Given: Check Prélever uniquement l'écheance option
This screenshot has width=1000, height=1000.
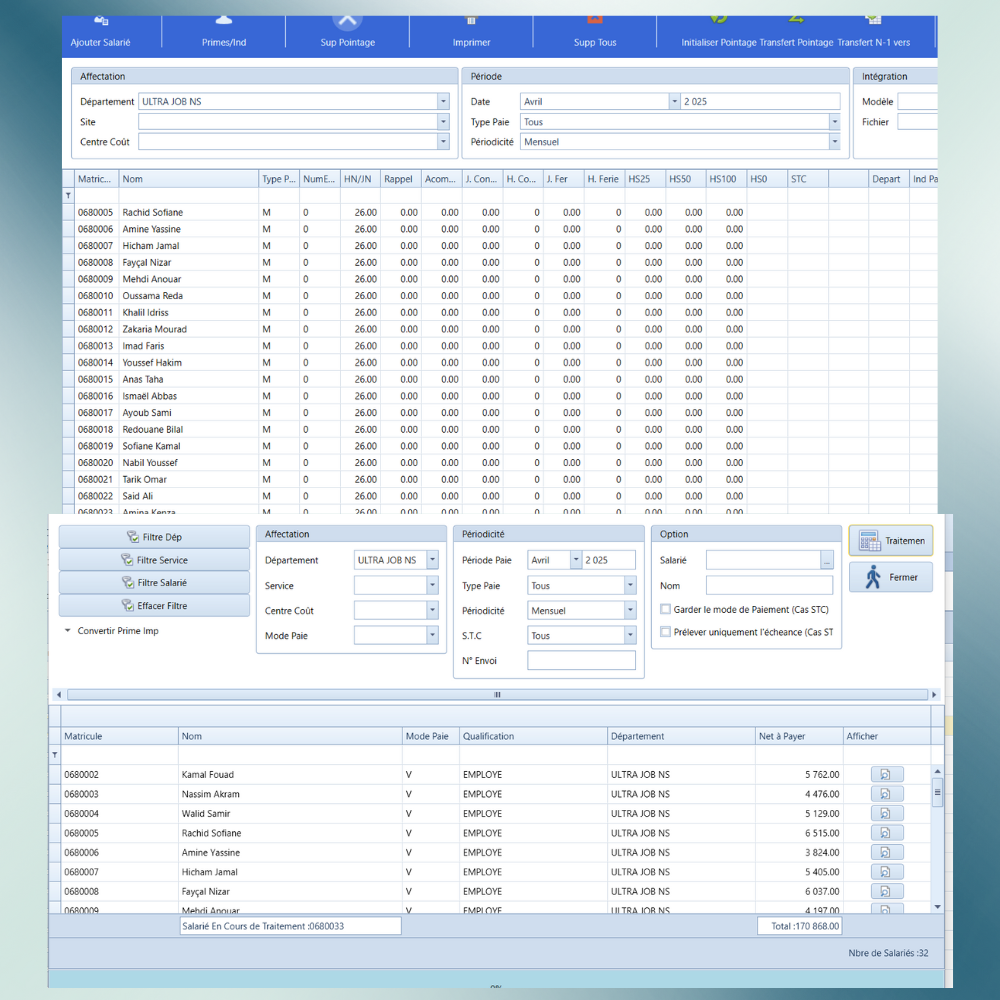Looking at the screenshot, I should (666, 632).
